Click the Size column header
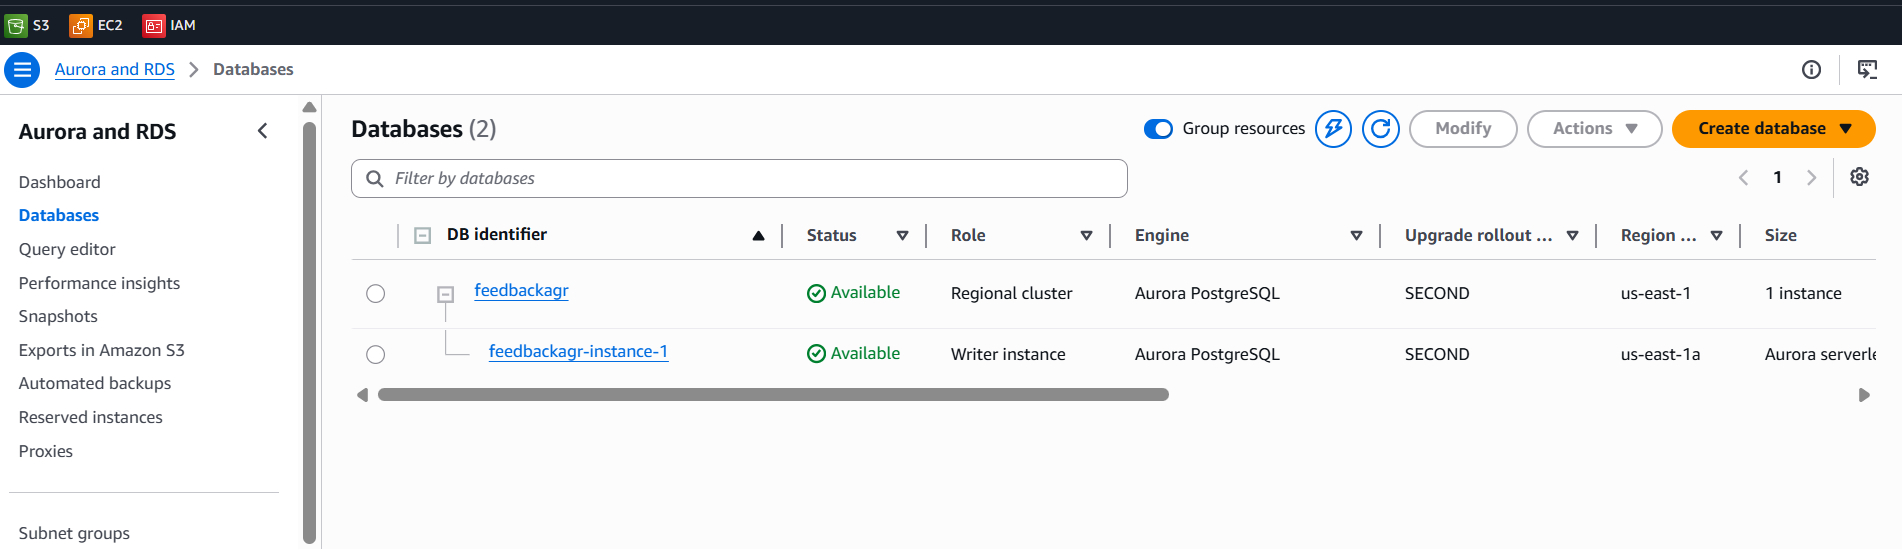Screen dimensions: 1902x549 (x=1780, y=235)
